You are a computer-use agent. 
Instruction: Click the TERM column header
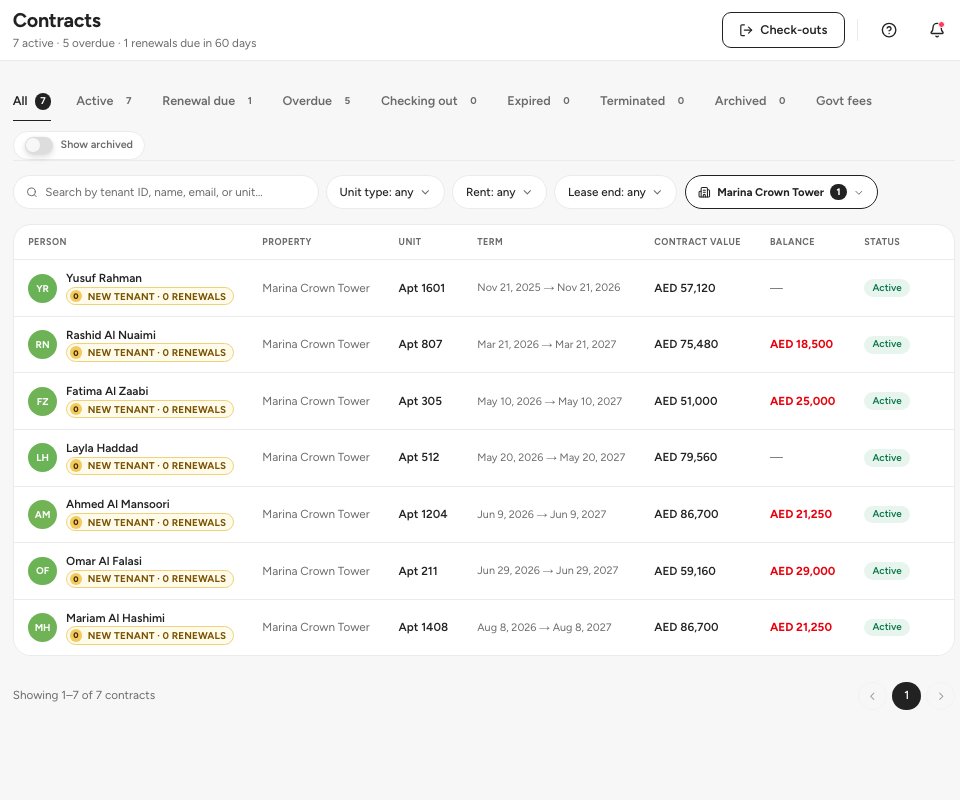[490, 242]
